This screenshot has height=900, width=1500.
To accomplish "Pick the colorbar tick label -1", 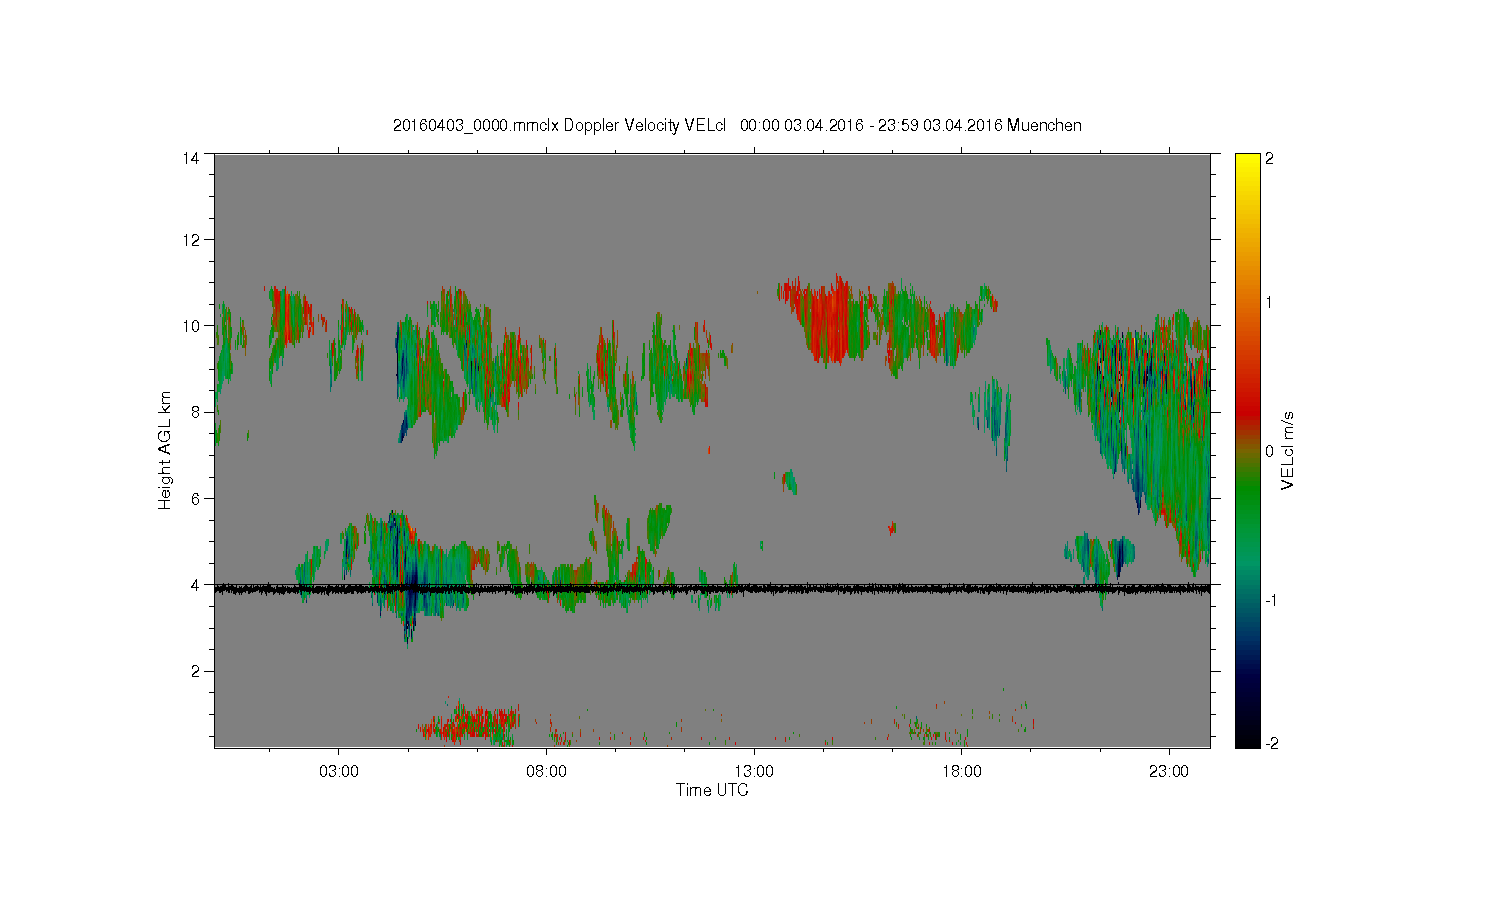I will pyautogui.click(x=1269, y=600).
